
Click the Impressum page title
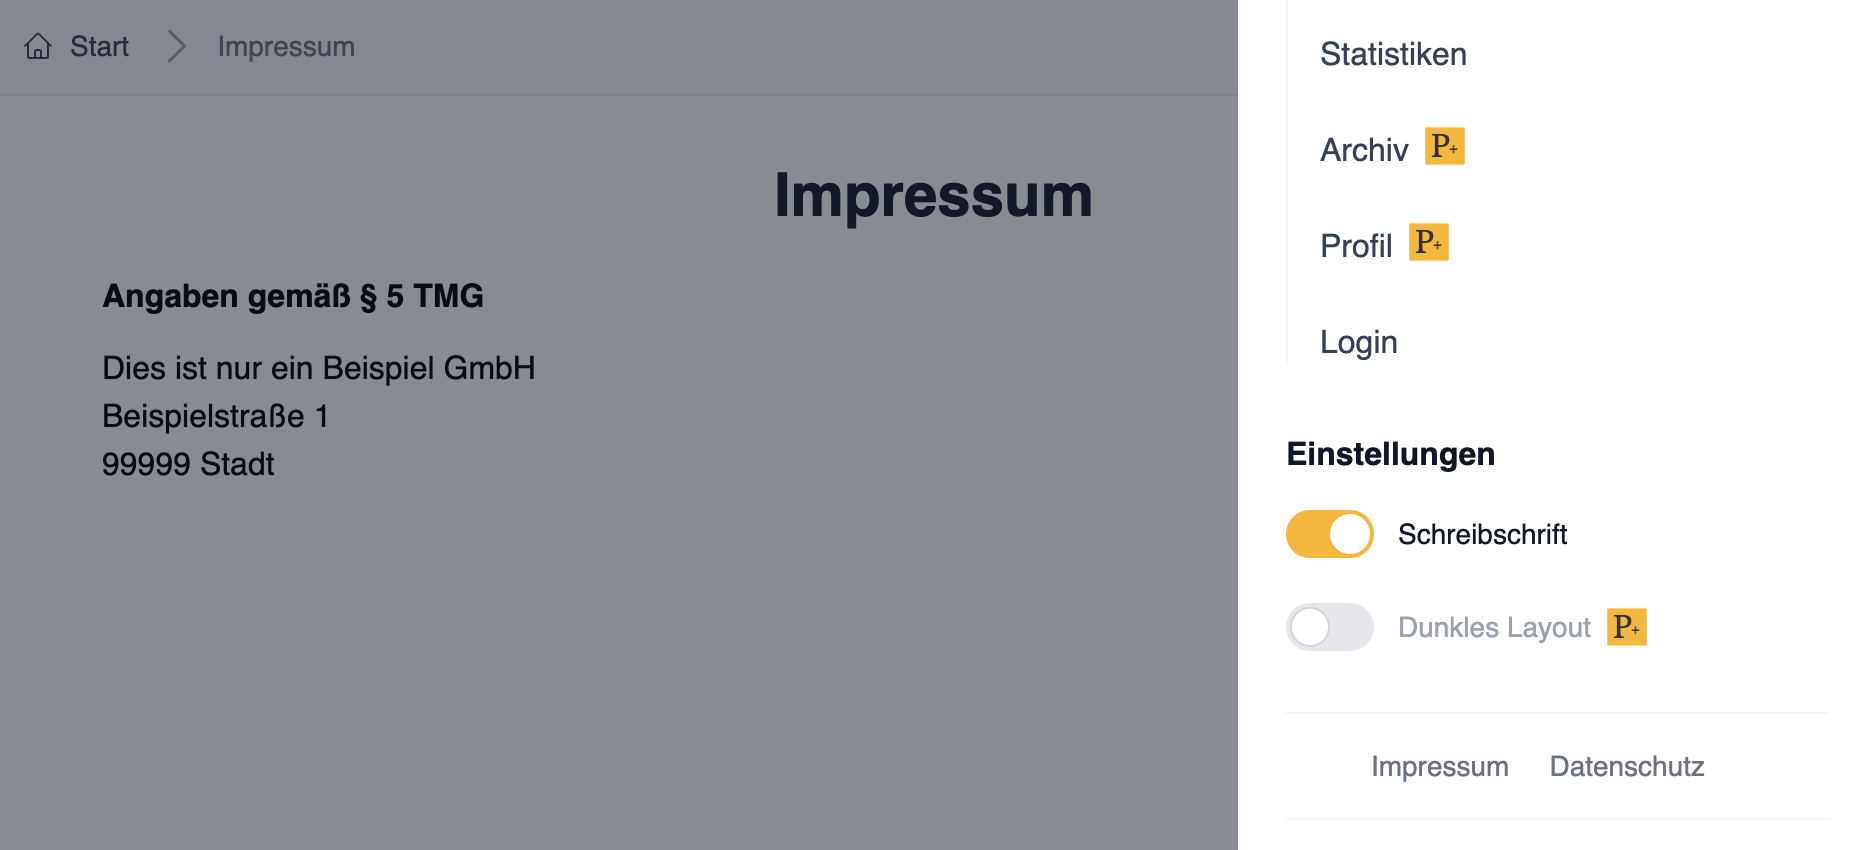tap(932, 196)
